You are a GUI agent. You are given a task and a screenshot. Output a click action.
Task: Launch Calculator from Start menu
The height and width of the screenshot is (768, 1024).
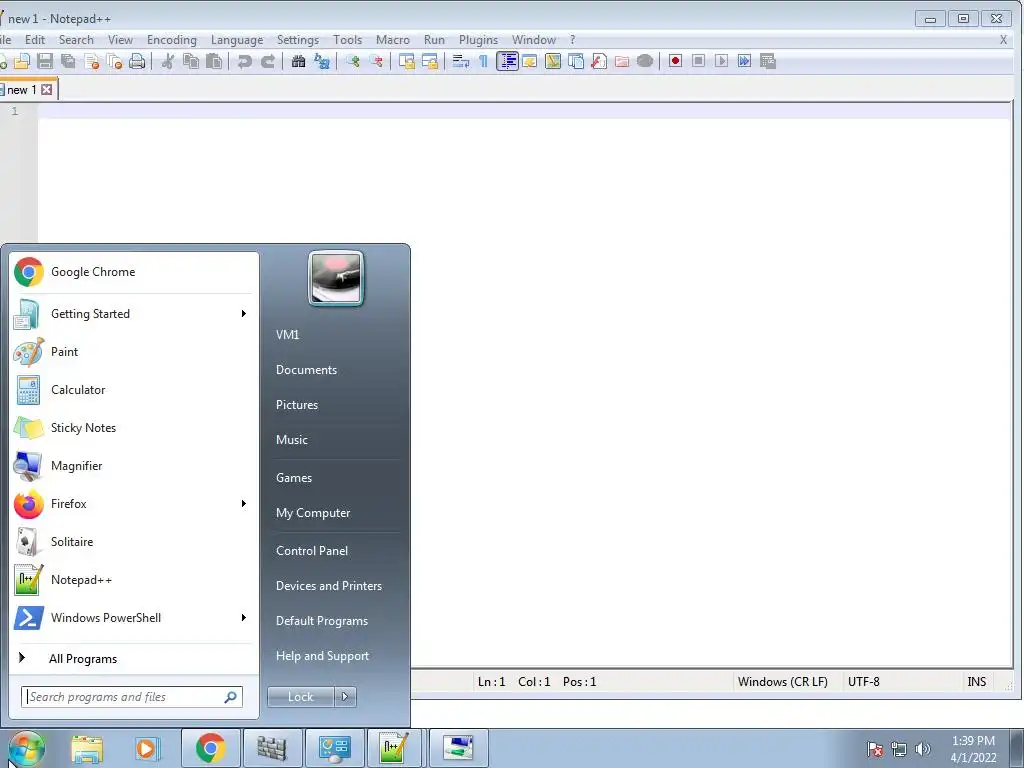134,390
